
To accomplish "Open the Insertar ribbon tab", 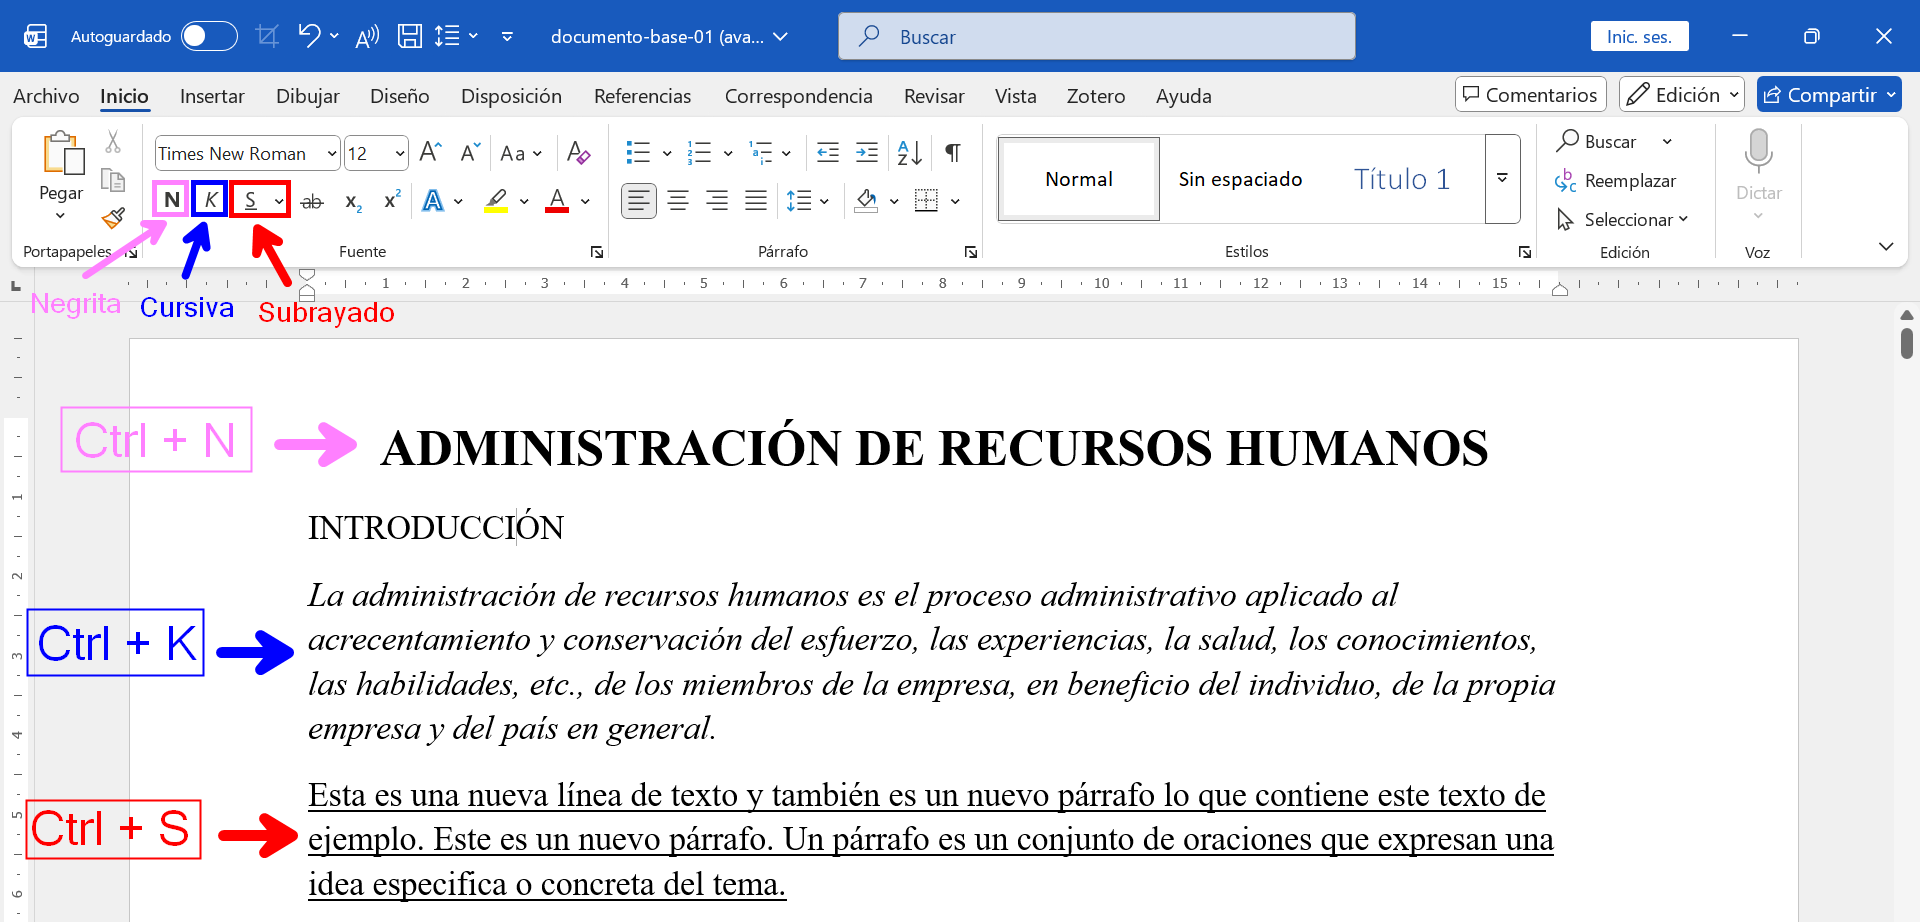I will click(212, 96).
